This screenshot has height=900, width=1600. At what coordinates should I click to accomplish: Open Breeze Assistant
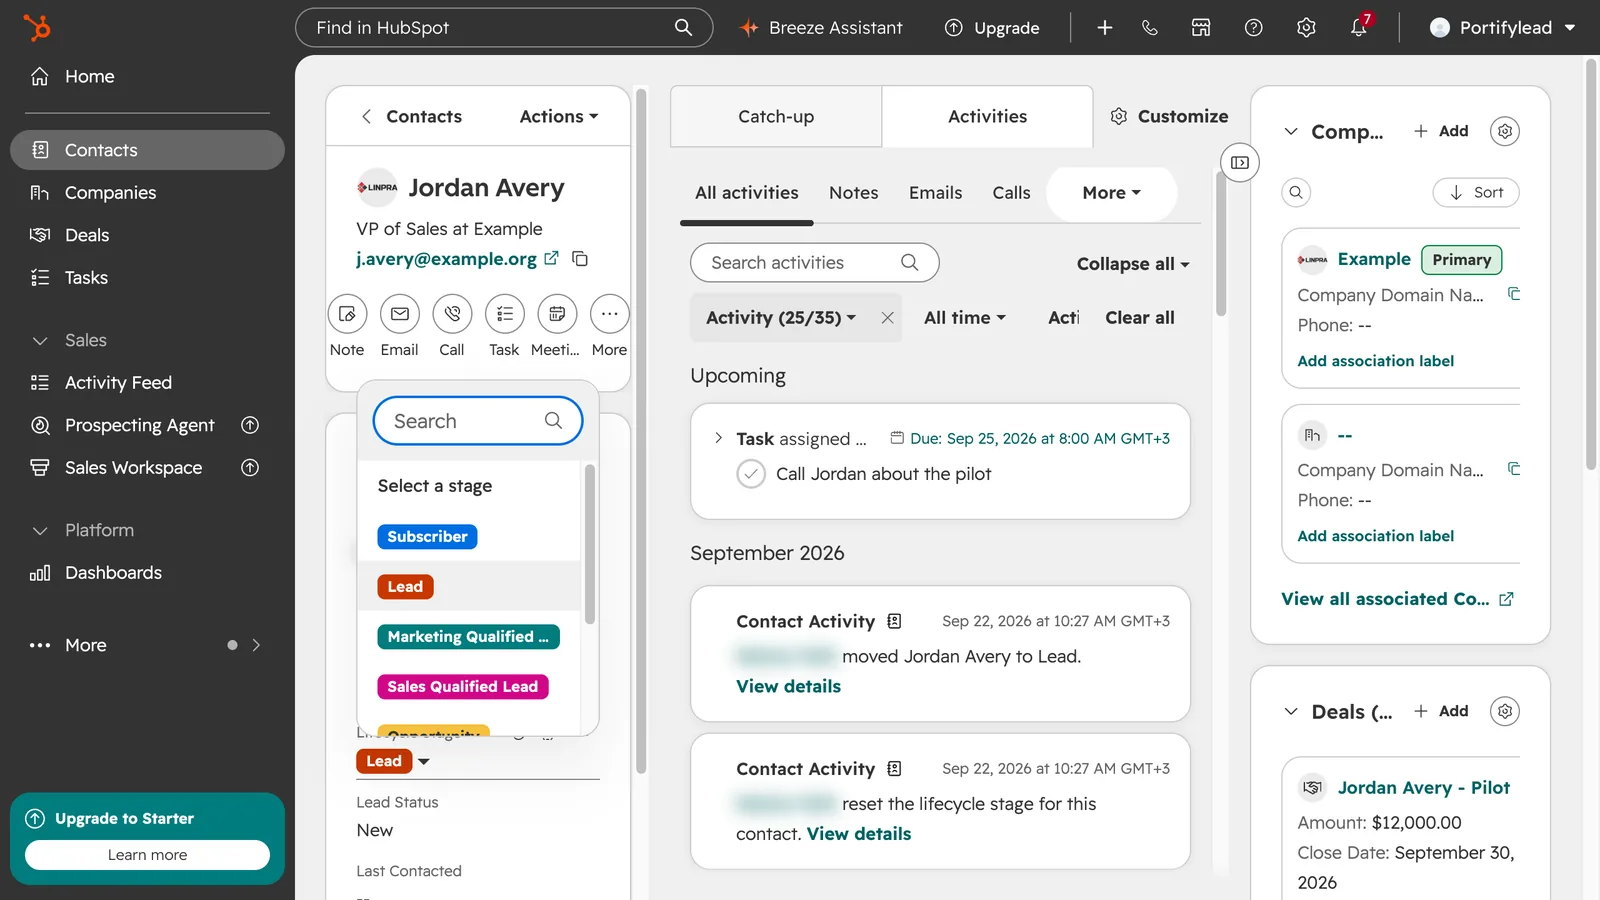tap(820, 27)
